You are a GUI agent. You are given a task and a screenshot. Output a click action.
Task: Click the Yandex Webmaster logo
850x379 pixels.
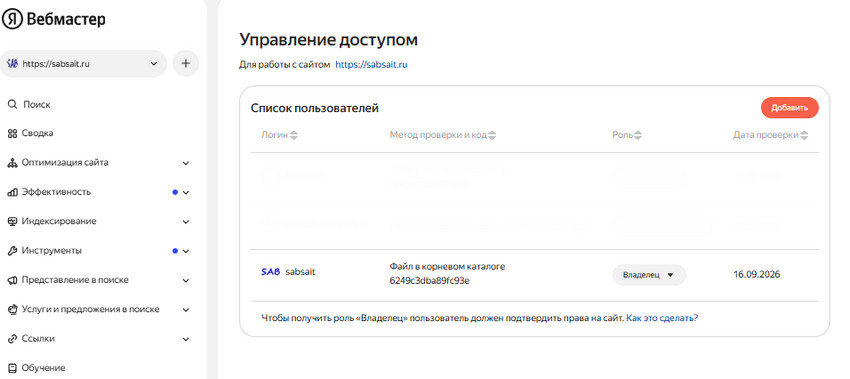click(54, 20)
